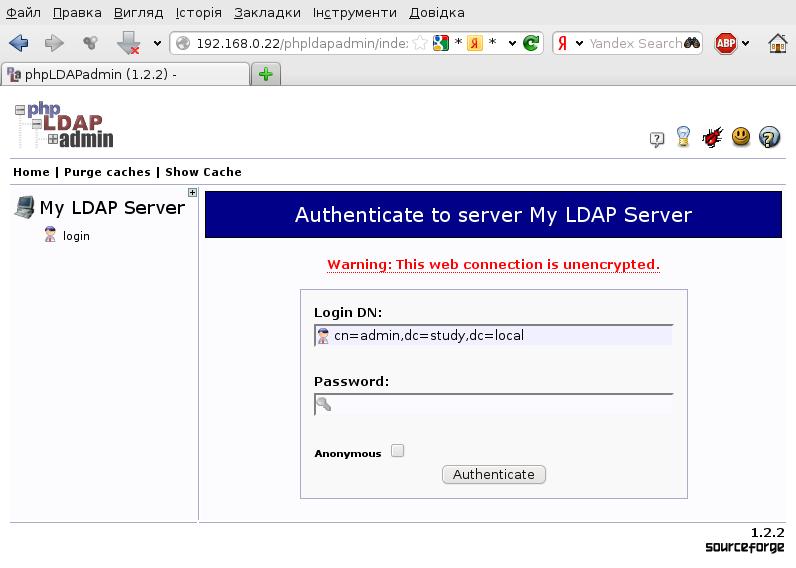Click the login user icon in tree
The height and width of the screenshot is (568, 796).
(x=50, y=235)
